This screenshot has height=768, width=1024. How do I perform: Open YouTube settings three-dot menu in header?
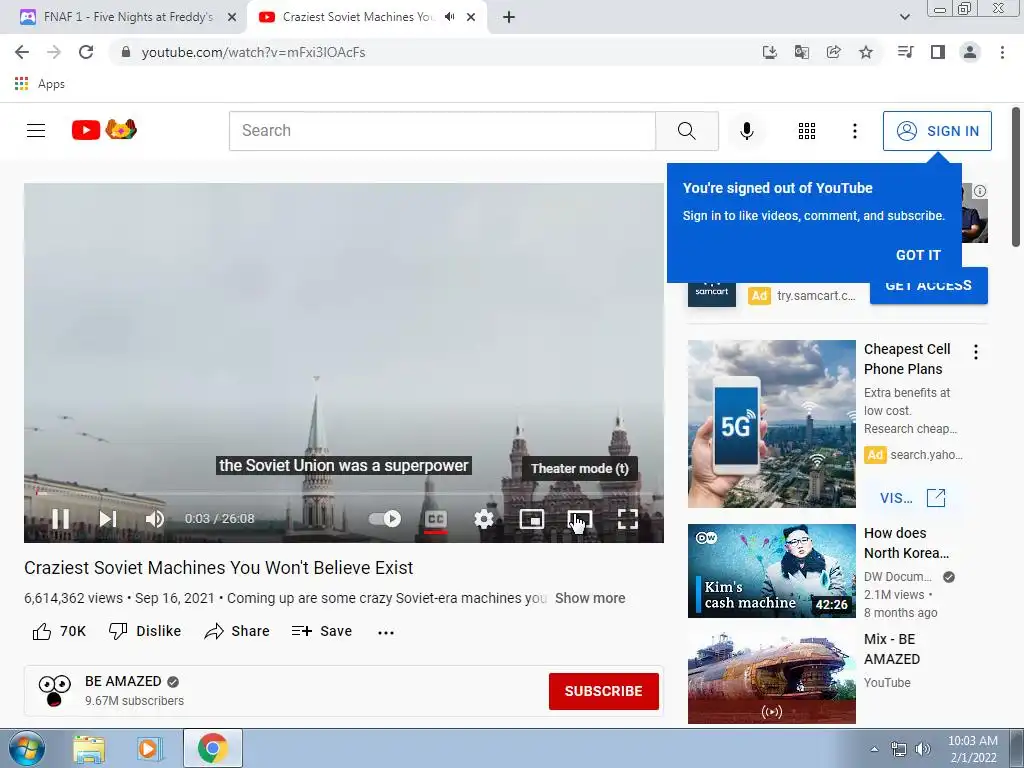[854, 131]
